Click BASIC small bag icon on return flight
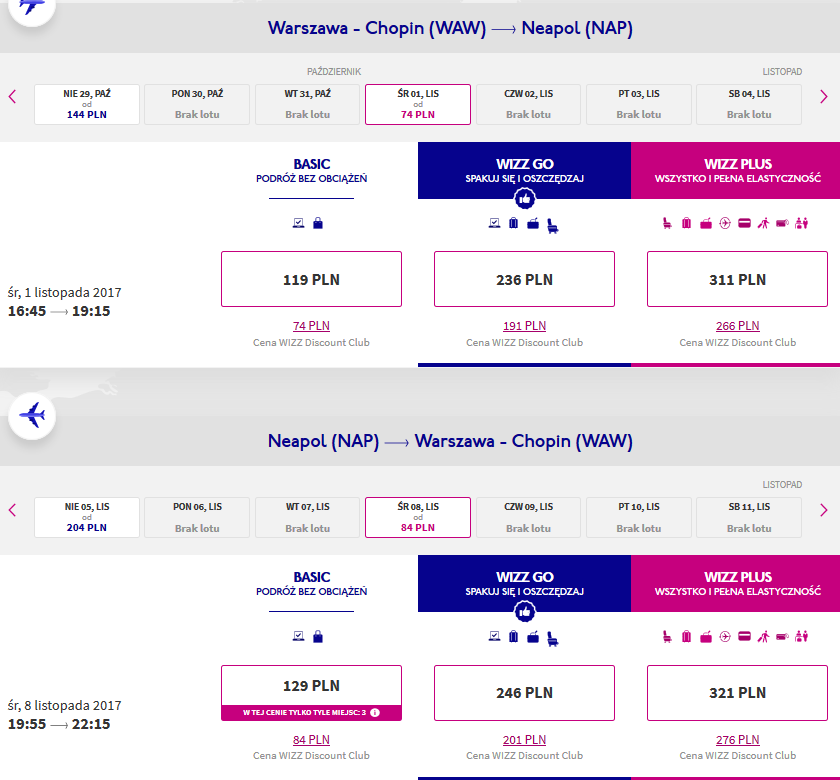The width and height of the screenshot is (840, 780). pos(318,636)
